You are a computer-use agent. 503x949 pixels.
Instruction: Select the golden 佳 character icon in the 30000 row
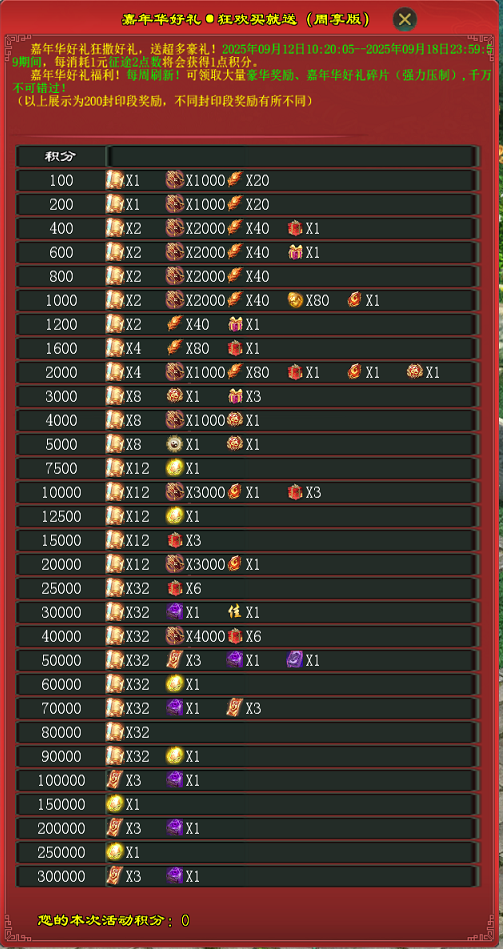click(x=235, y=612)
